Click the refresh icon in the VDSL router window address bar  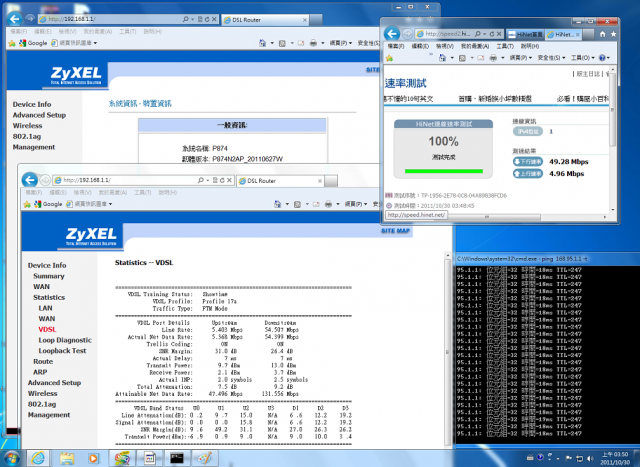[x=222, y=180]
